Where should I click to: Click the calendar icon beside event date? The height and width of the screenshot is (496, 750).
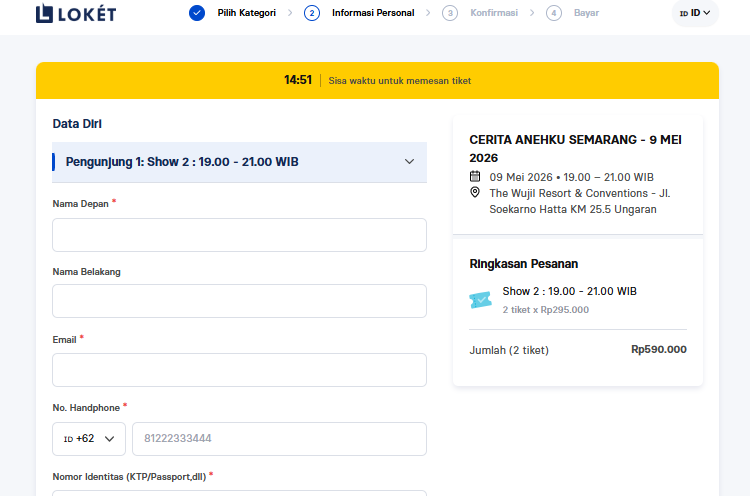point(475,176)
